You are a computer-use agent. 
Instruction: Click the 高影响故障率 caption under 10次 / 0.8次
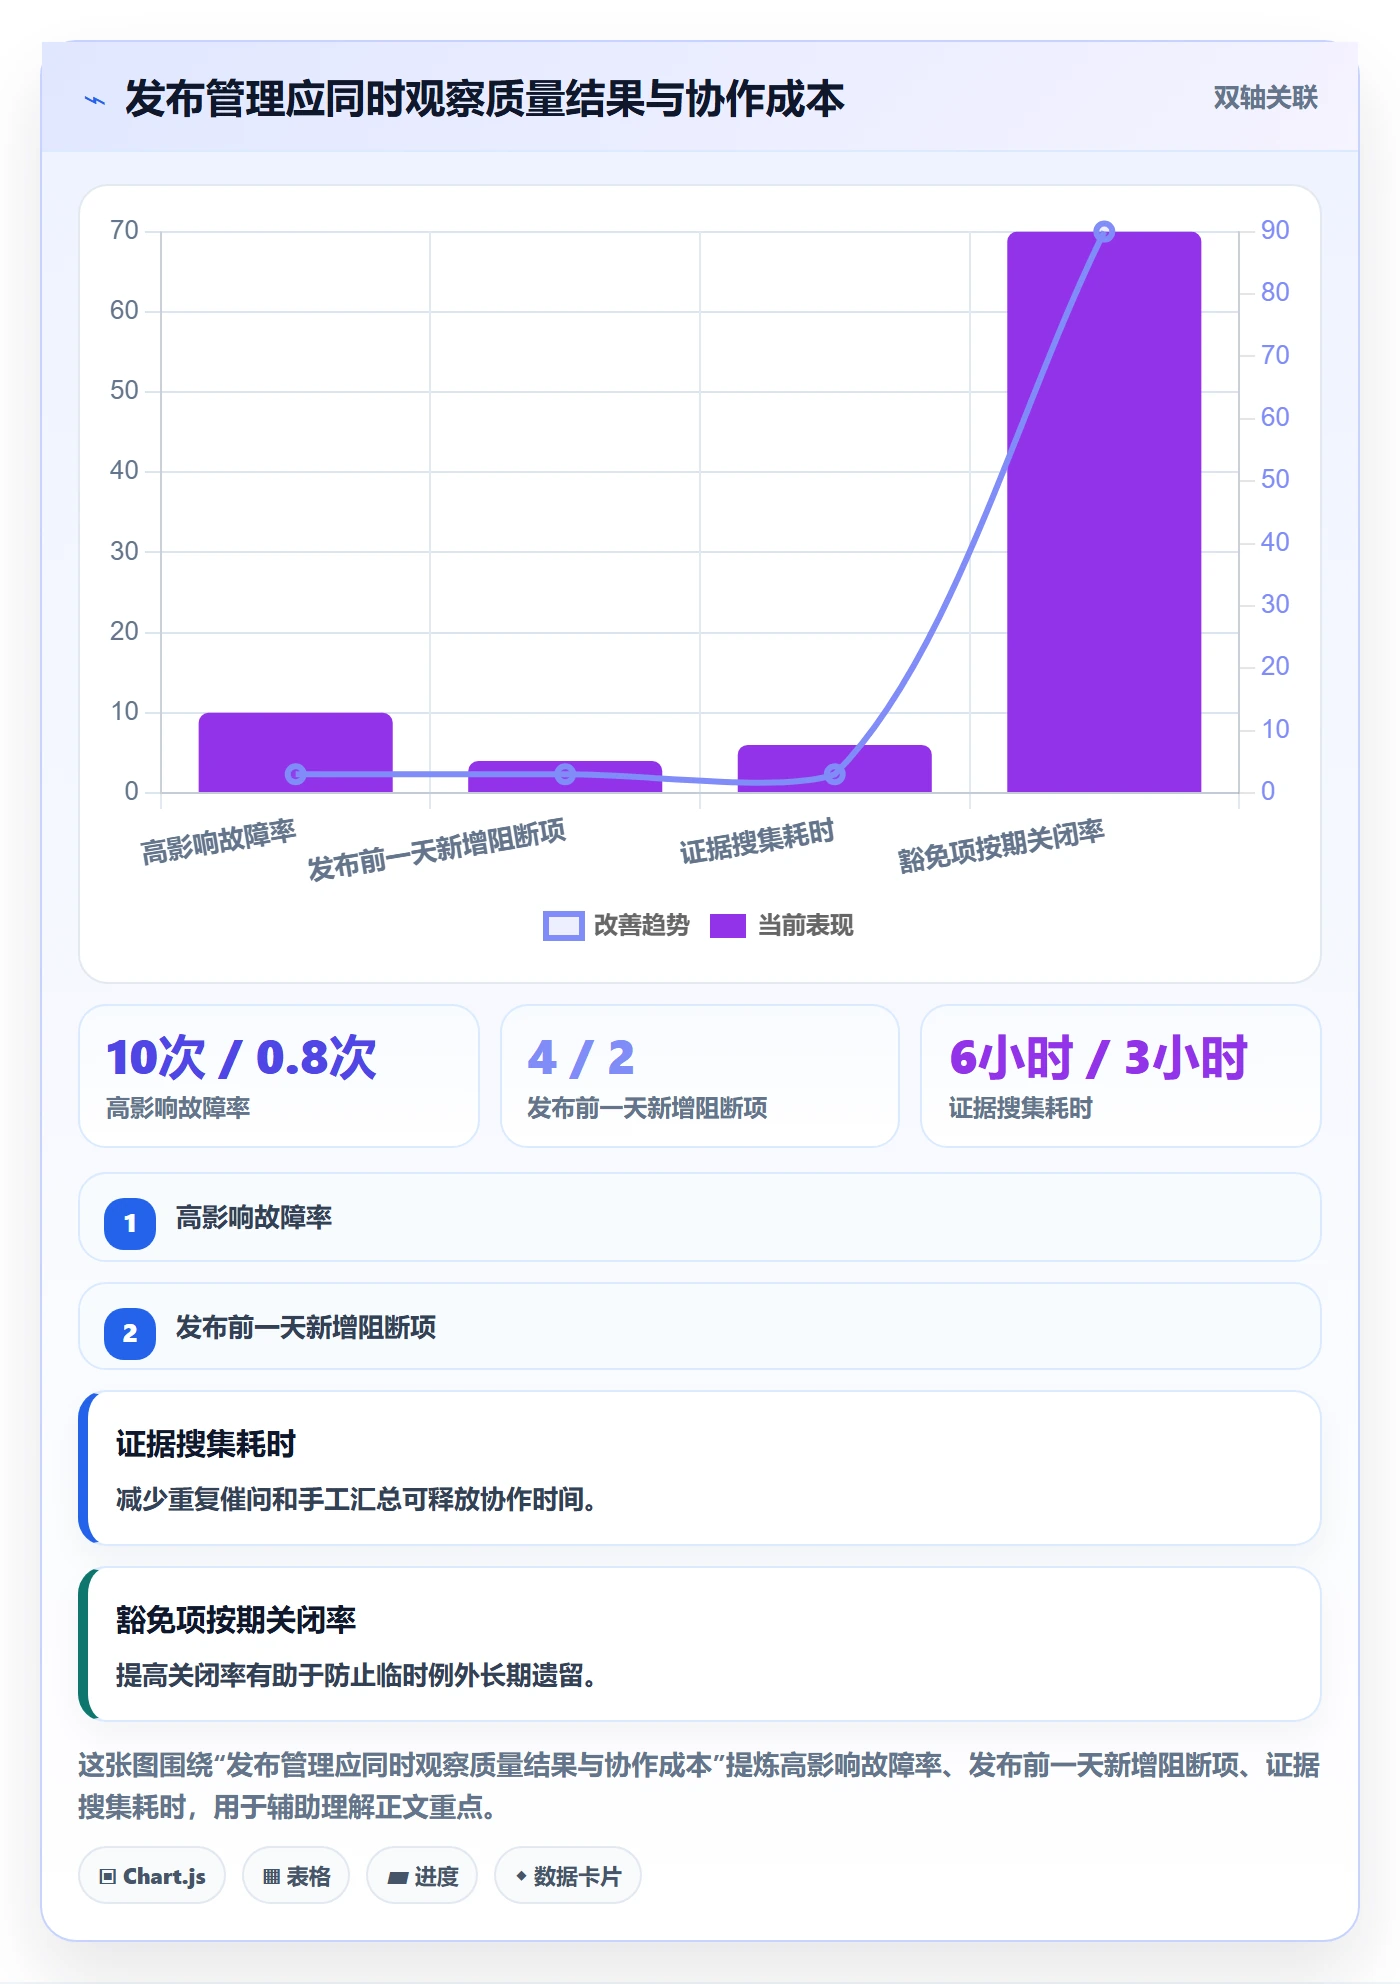point(178,1108)
